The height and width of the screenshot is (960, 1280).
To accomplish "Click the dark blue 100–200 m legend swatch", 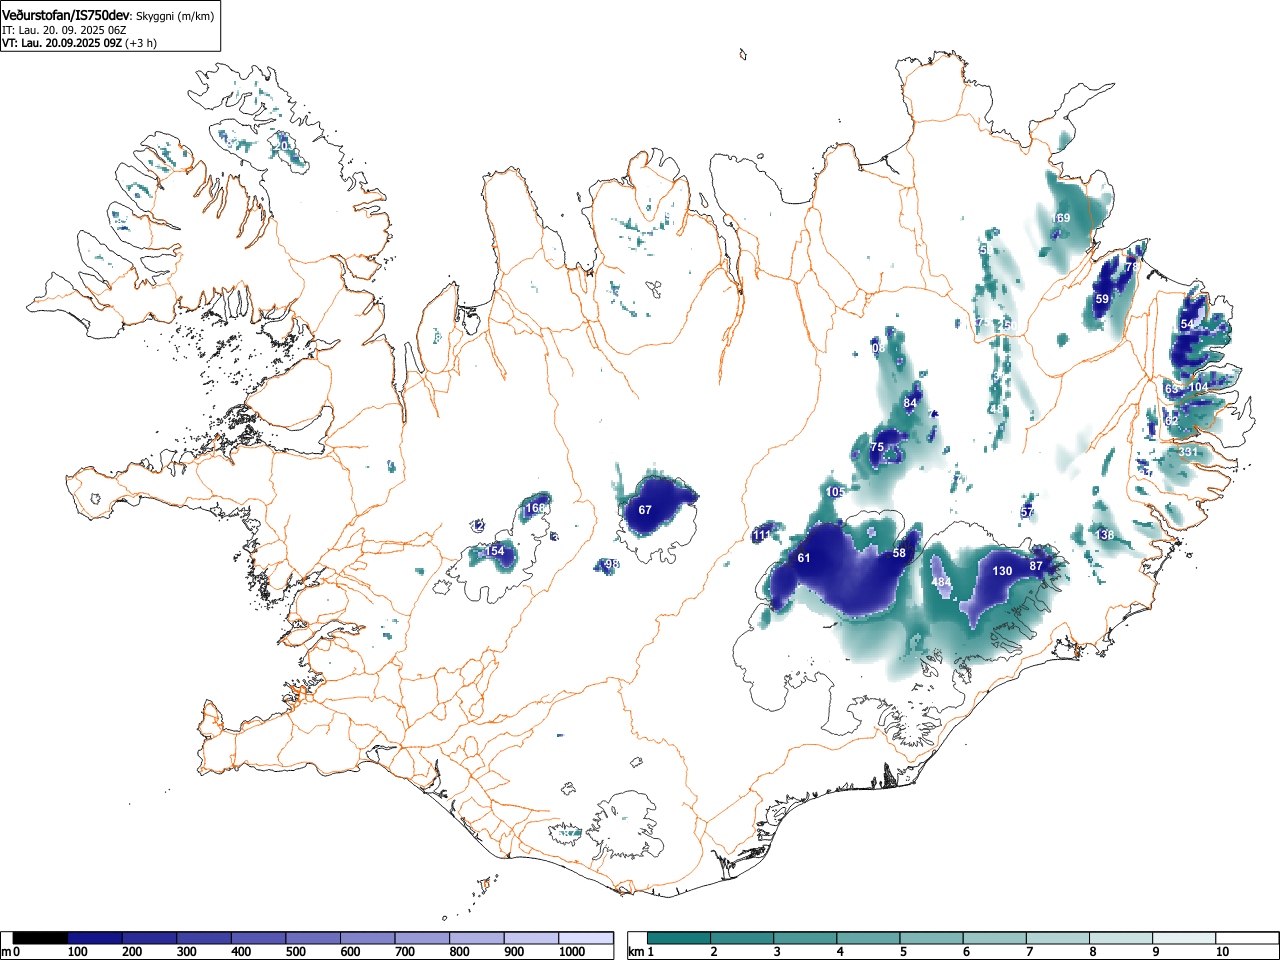I will [95, 938].
